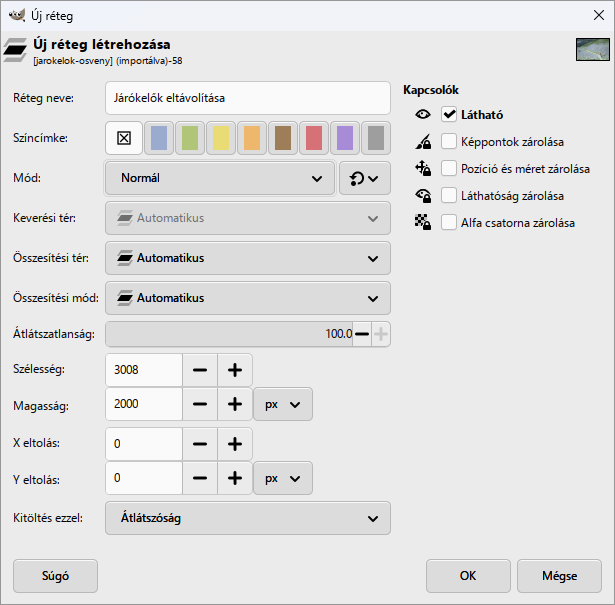
Task: Select the yellow color tag
Action: 221,138
